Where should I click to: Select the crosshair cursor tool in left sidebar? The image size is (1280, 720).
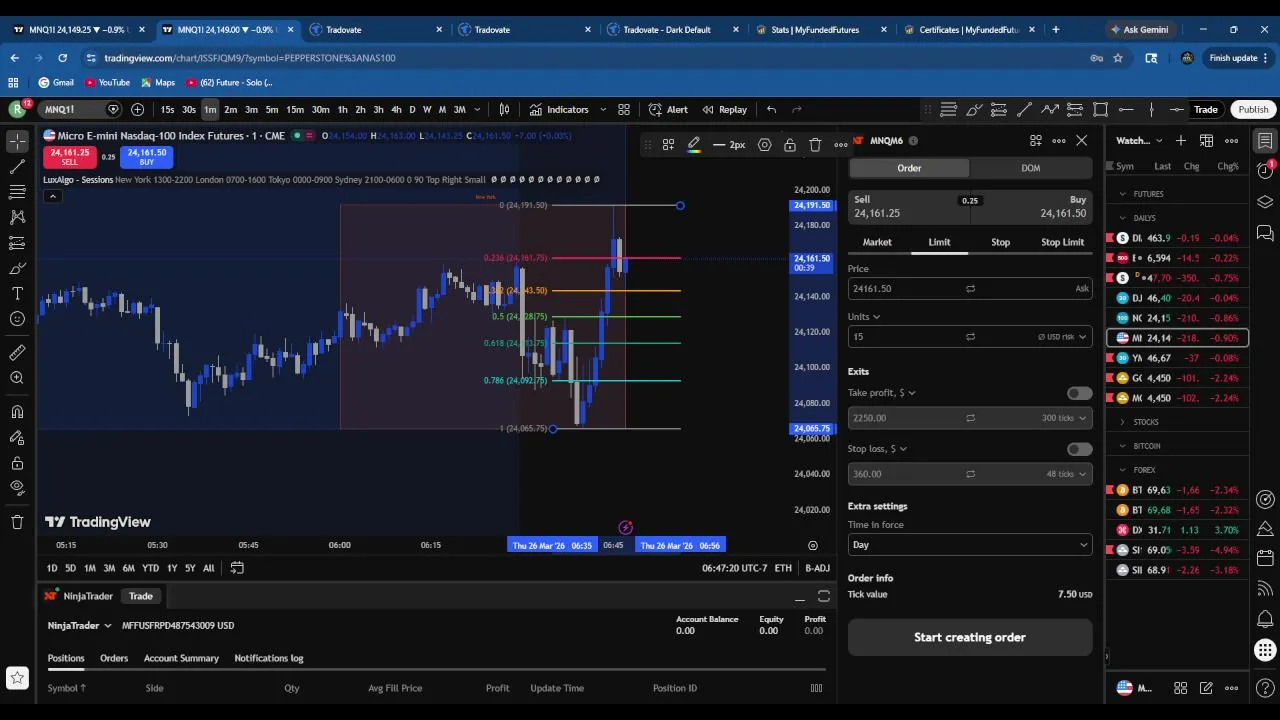[x=17, y=141]
